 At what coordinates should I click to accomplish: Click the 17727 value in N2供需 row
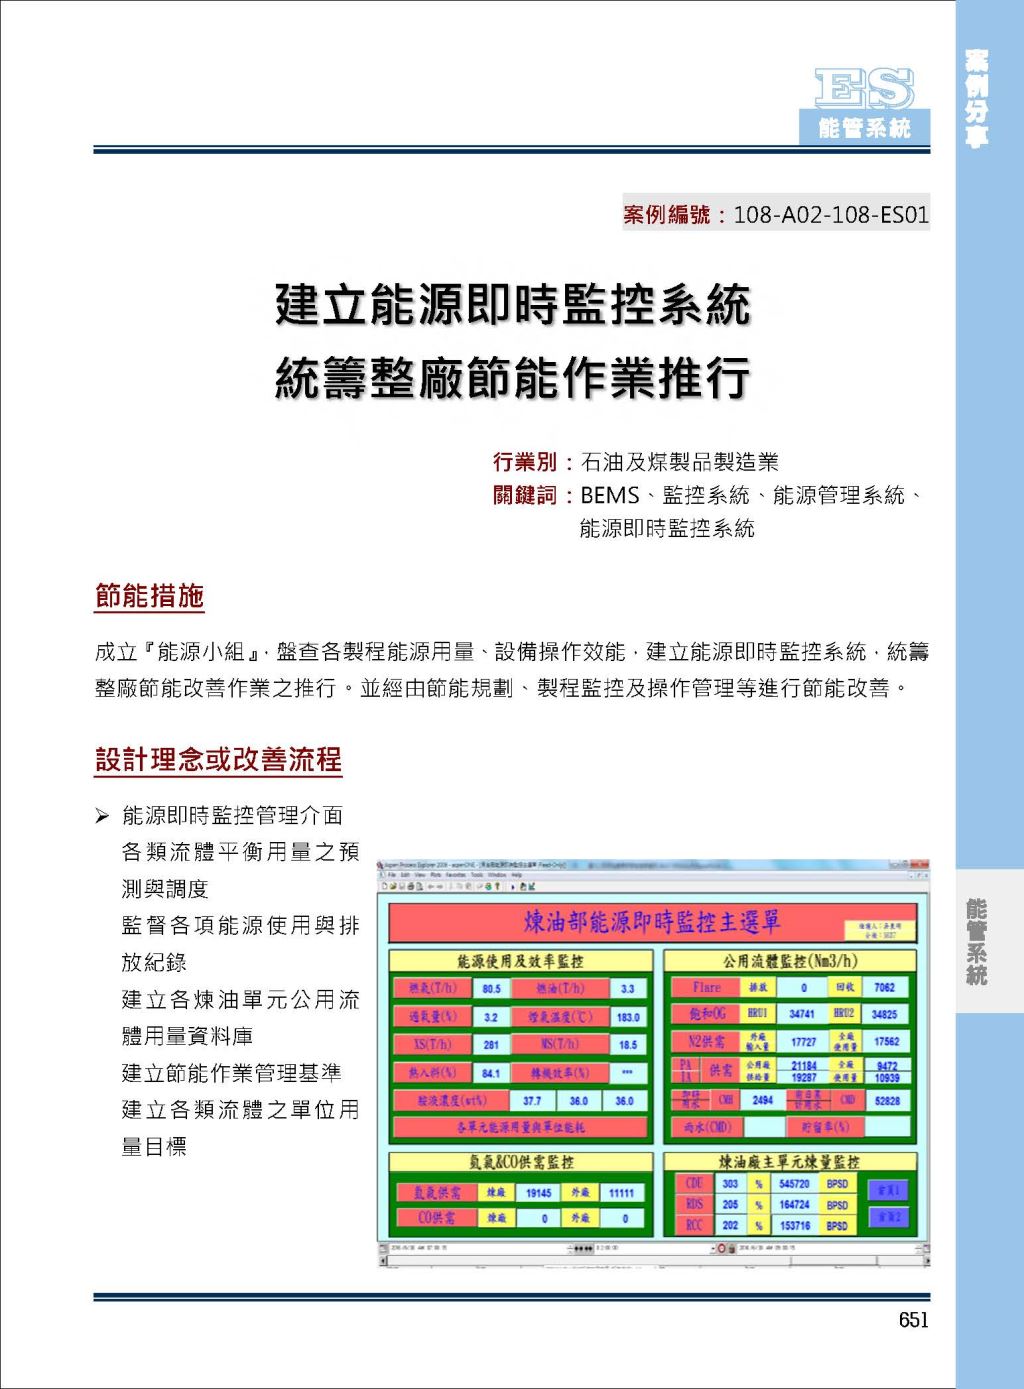click(x=803, y=1042)
